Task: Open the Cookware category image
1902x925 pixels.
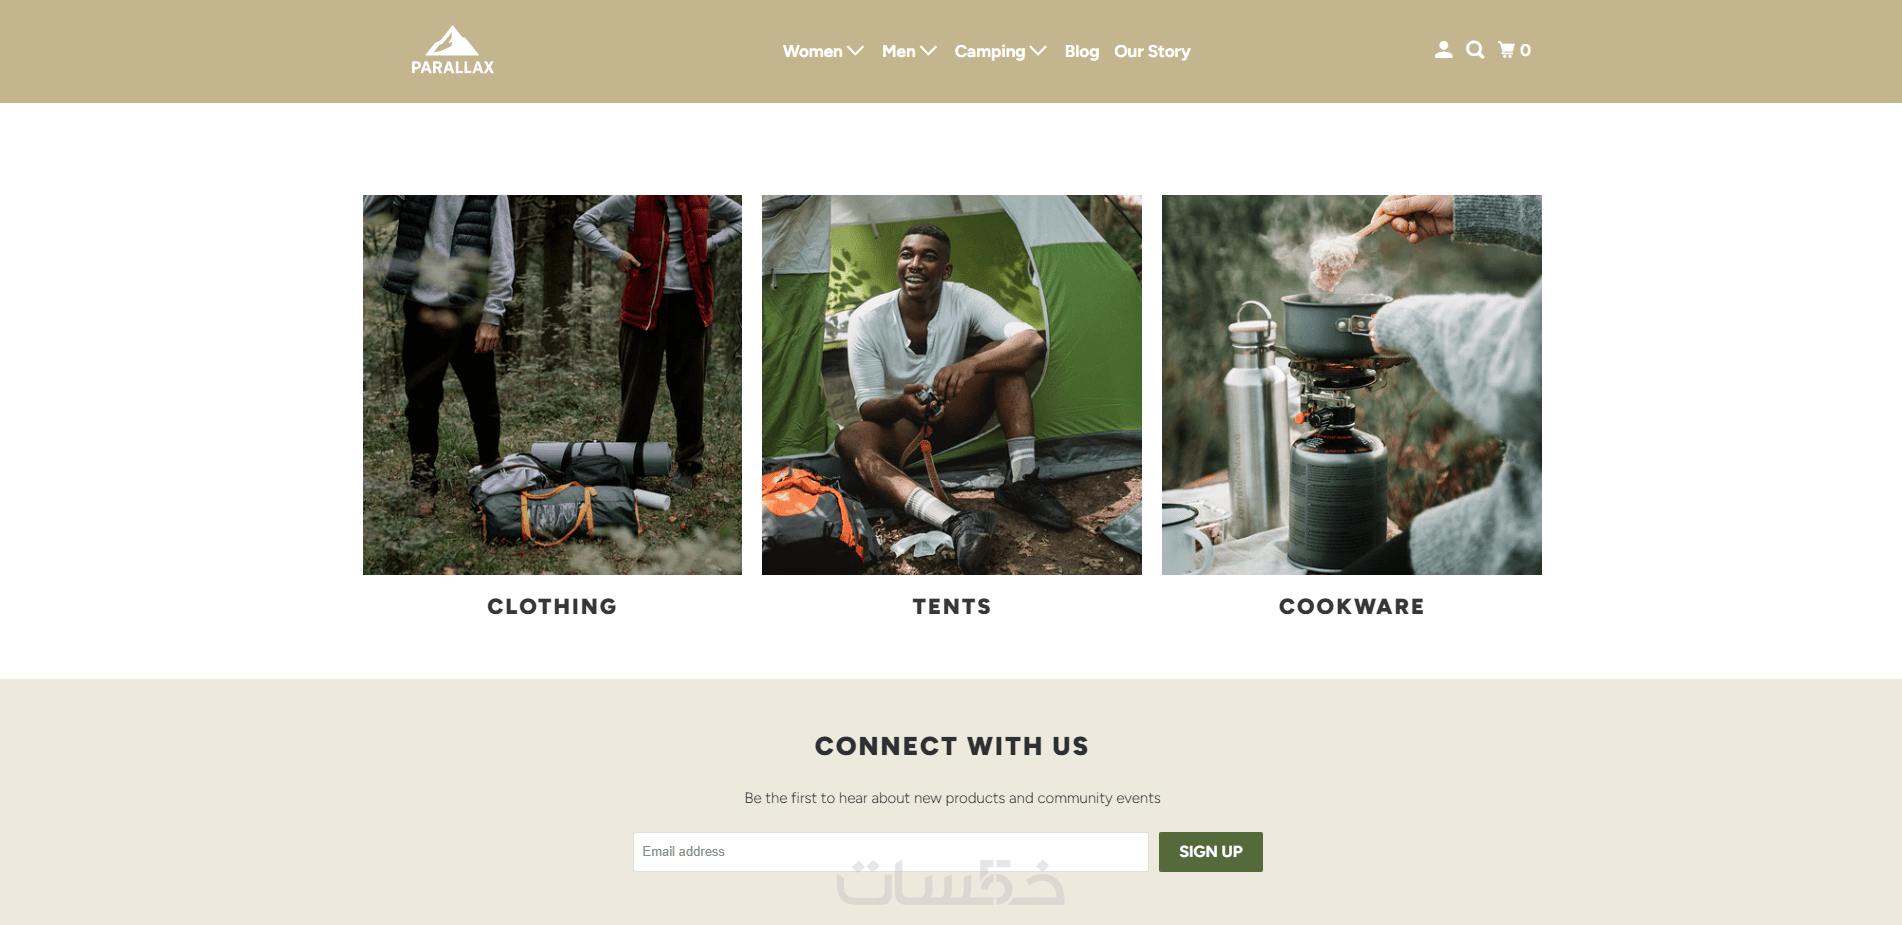Action: 1352,385
